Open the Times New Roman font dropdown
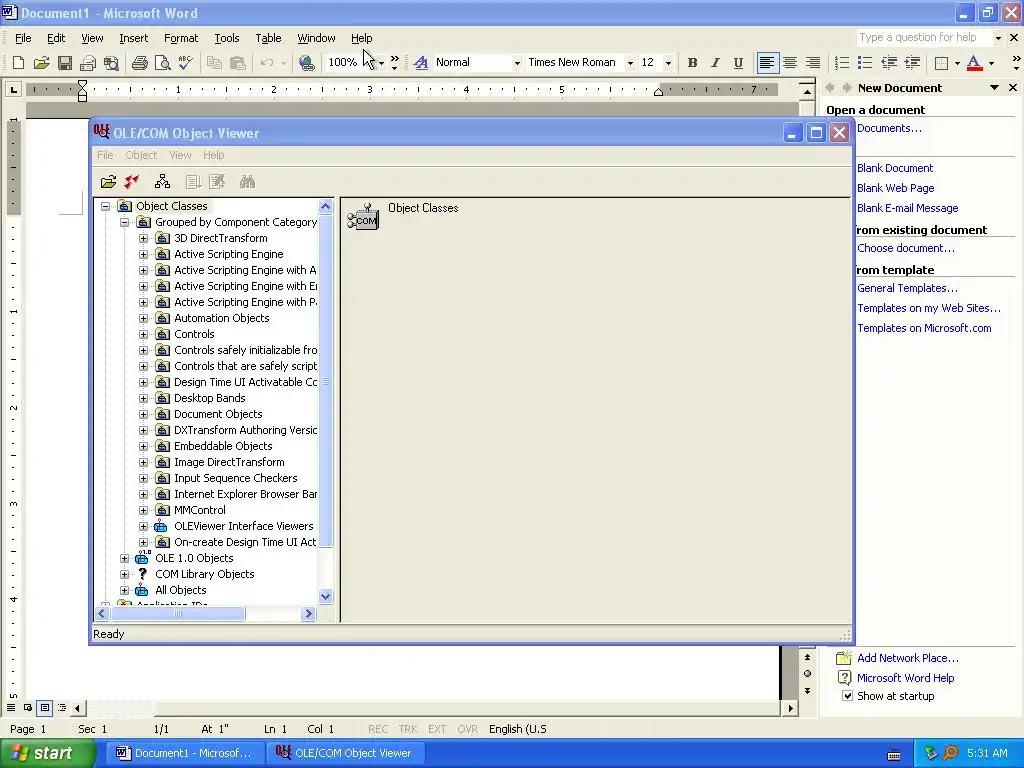 click(630, 63)
